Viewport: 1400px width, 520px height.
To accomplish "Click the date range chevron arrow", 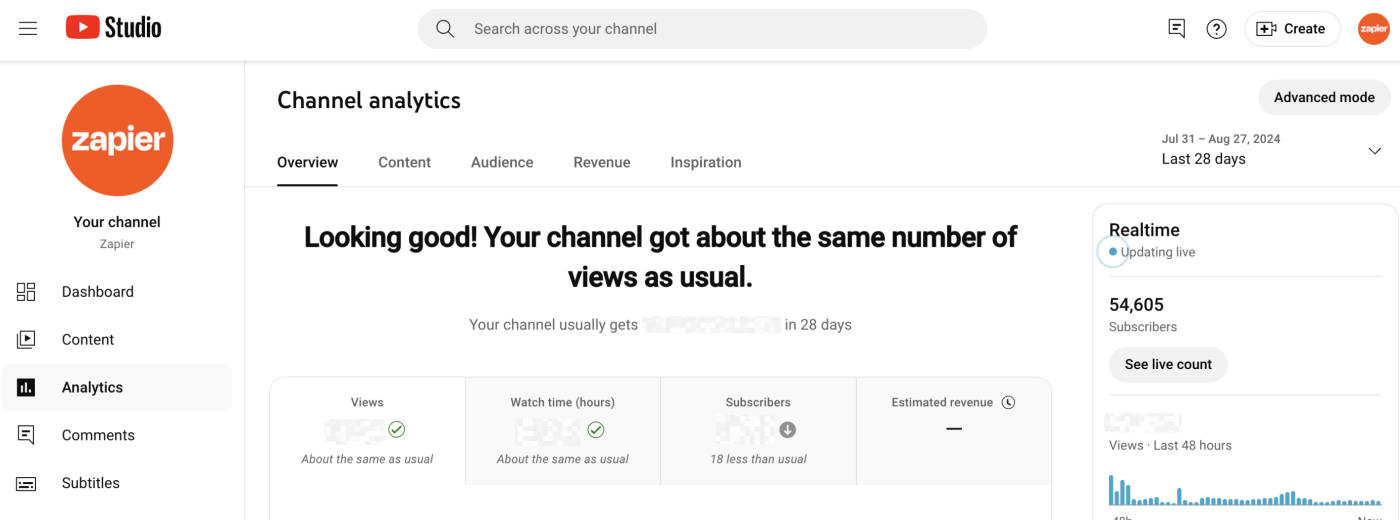I will [x=1374, y=151].
